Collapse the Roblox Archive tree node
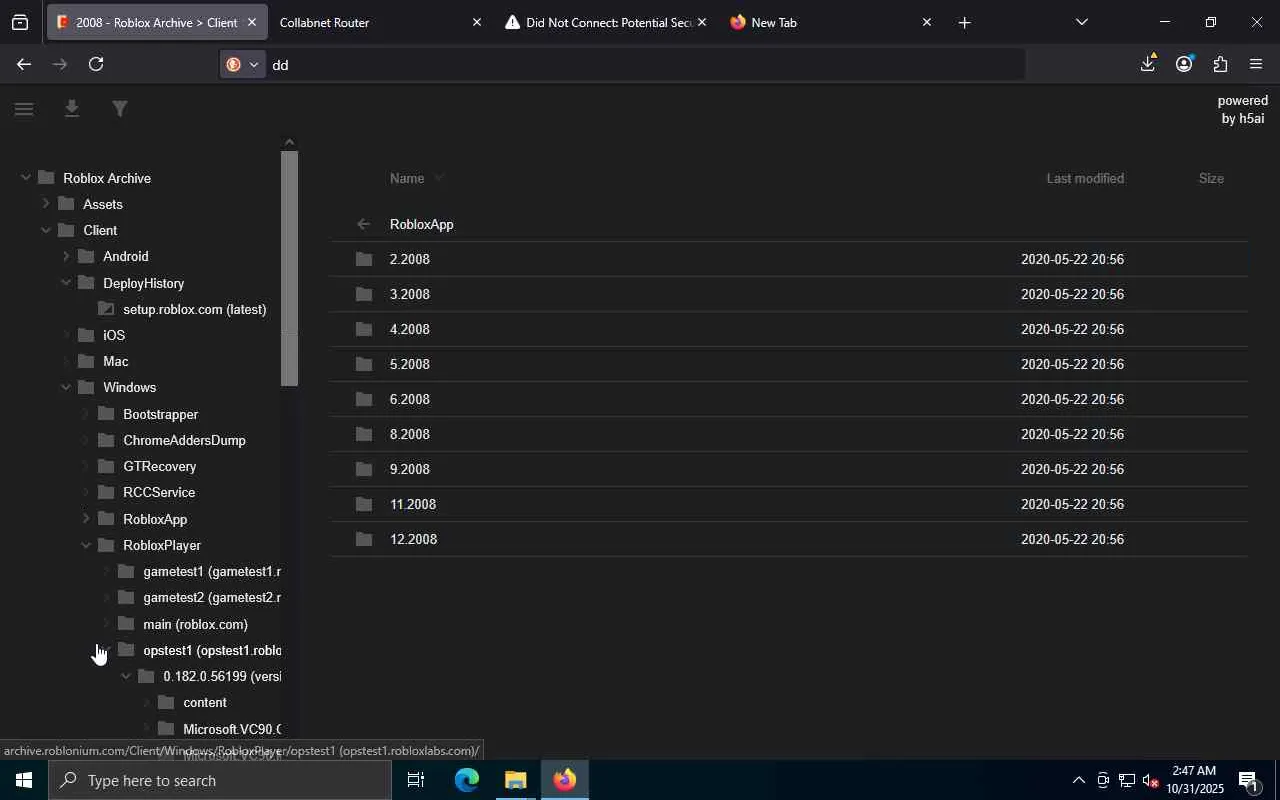Viewport: 1280px width, 800px height. tap(26, 178)
